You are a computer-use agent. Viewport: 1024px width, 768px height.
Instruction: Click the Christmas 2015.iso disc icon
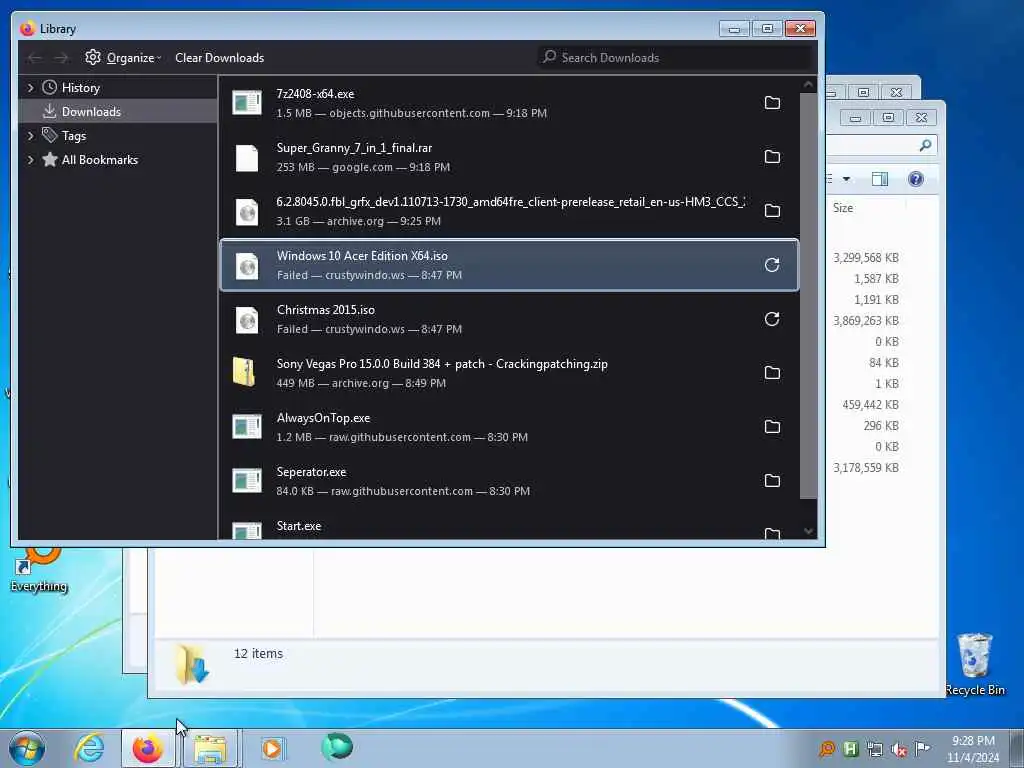pos(247,320)
